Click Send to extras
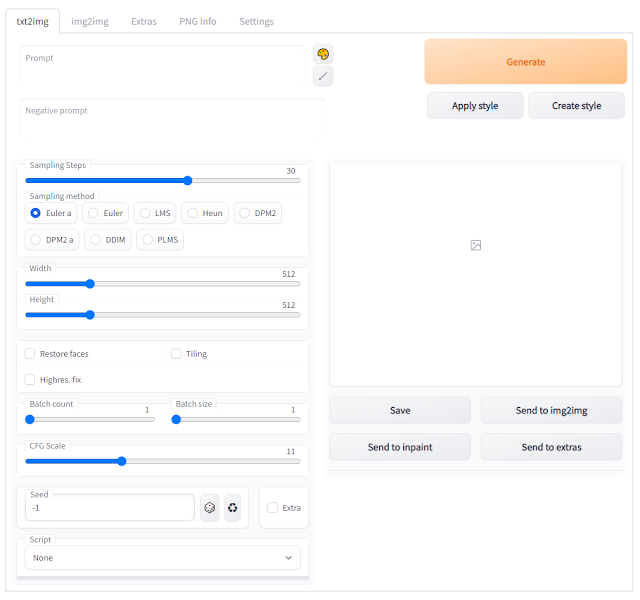The image size is (640, 600). (x=551, y=447)
